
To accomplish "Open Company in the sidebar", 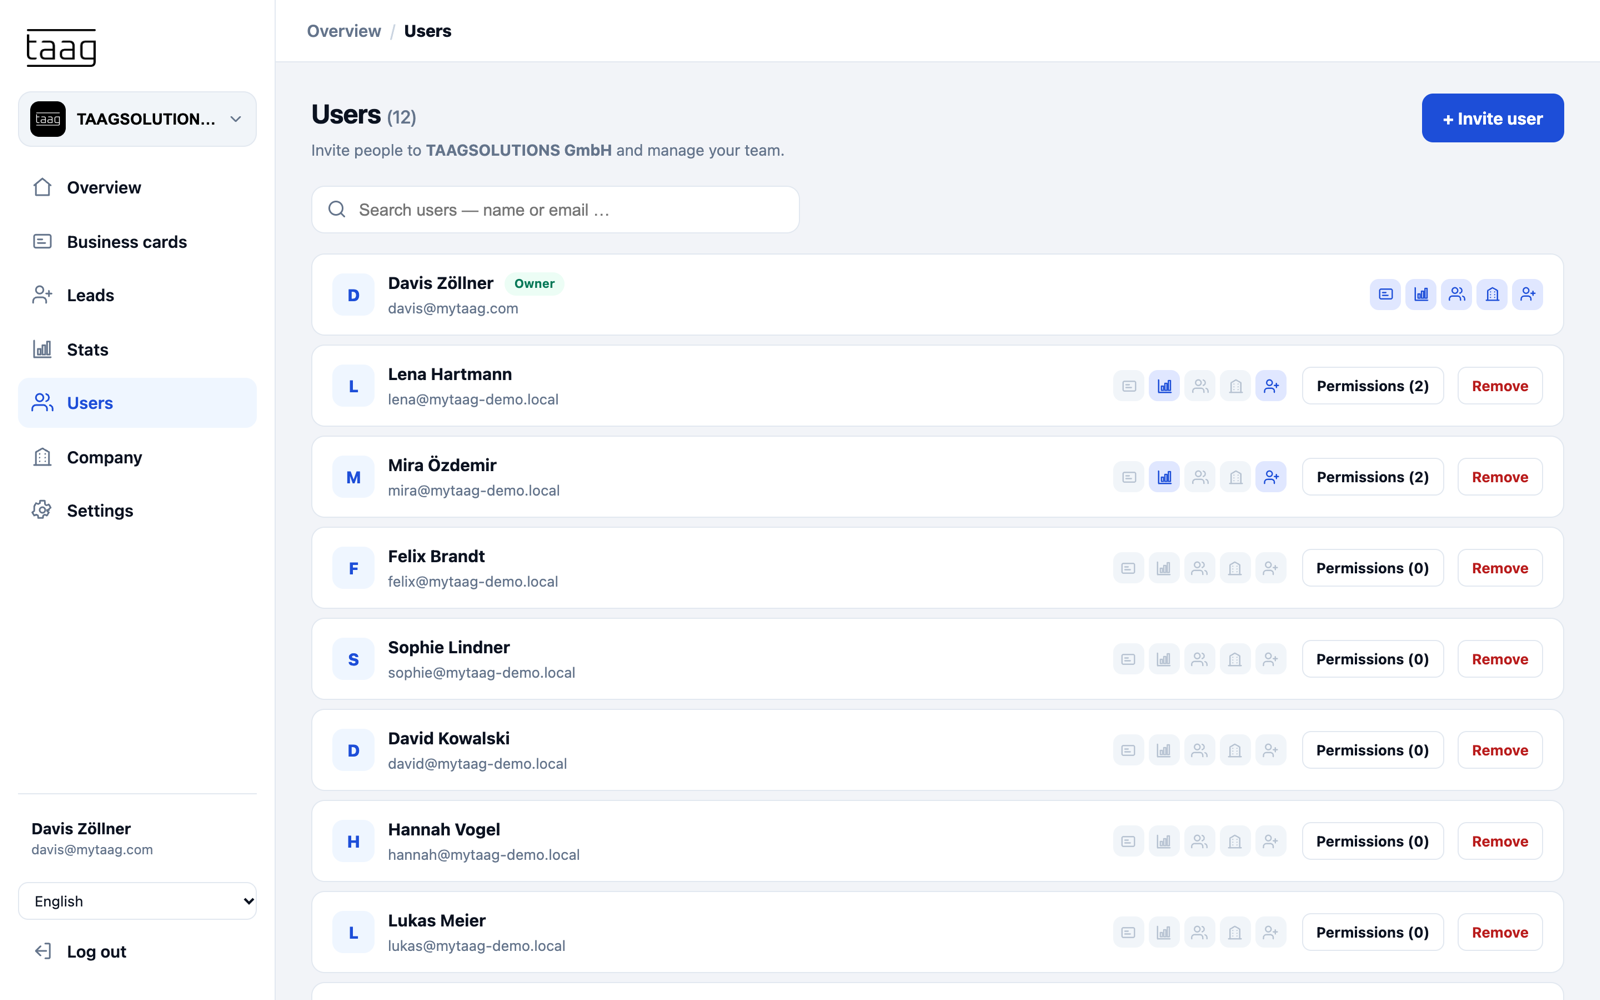I will 137,457.
